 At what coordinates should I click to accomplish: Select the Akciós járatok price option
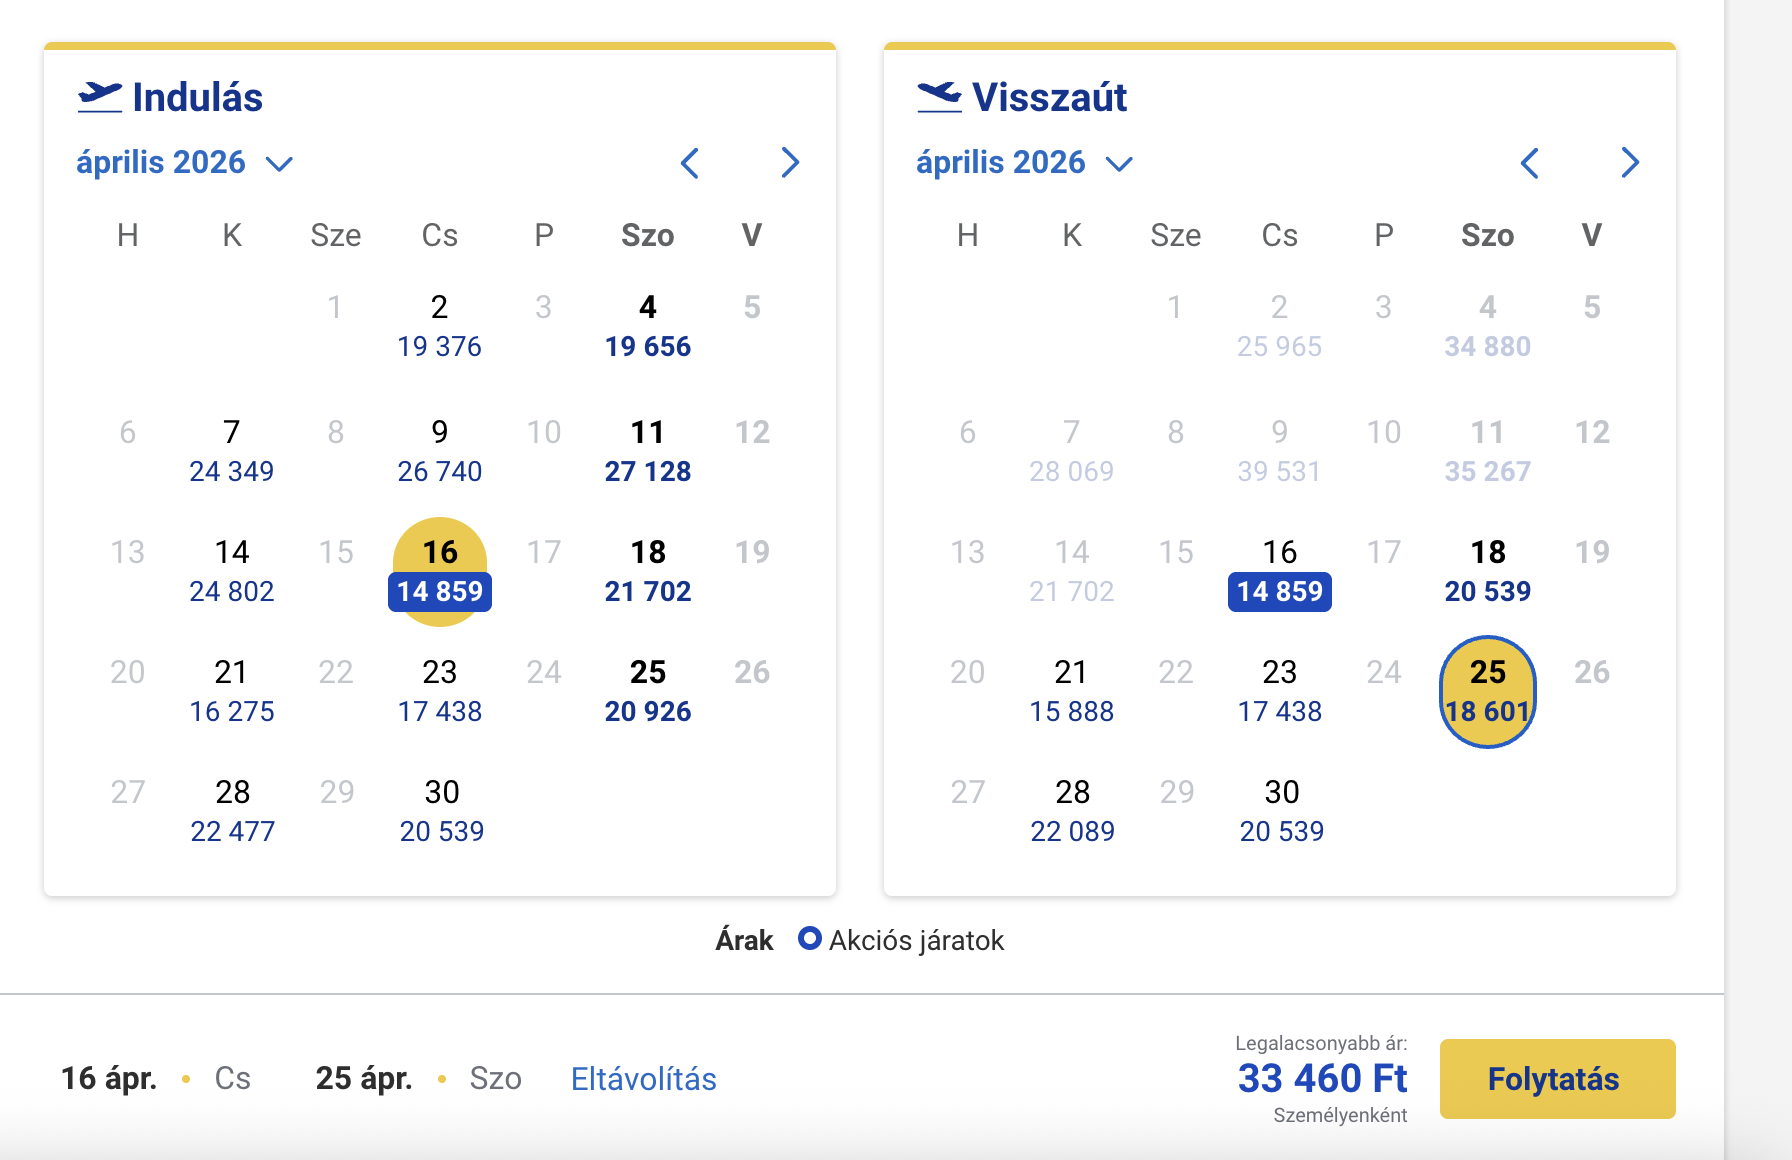point(809,940)
